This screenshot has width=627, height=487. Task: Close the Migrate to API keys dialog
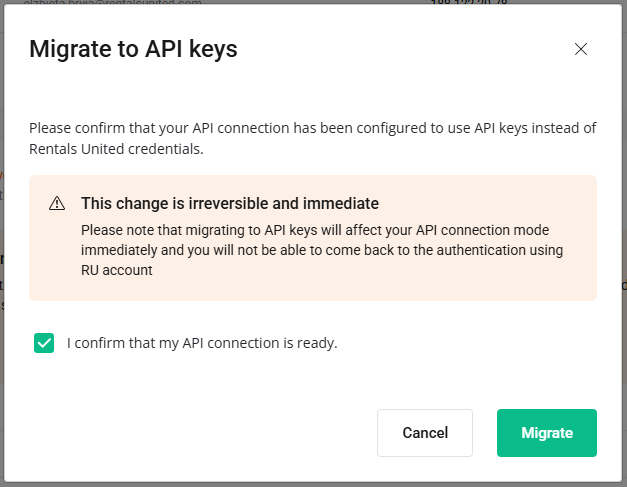click(581, 49)
